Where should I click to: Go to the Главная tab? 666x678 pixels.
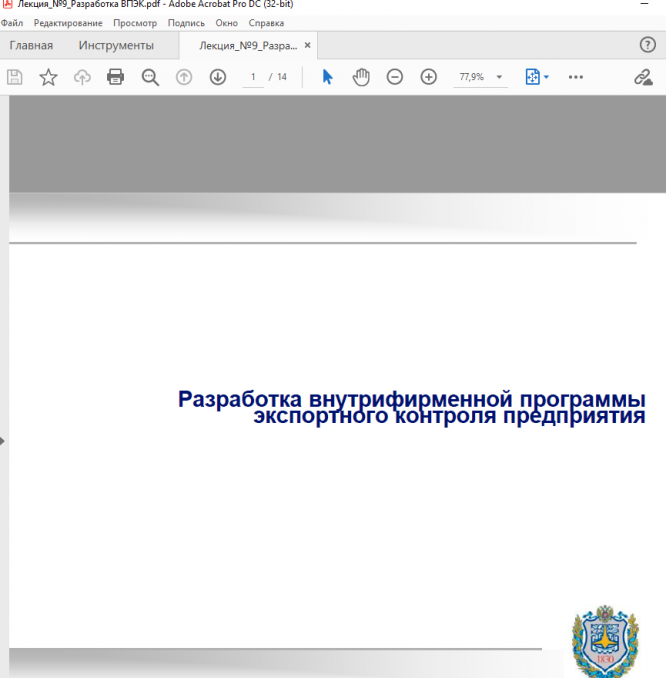[x=31, y=45]
